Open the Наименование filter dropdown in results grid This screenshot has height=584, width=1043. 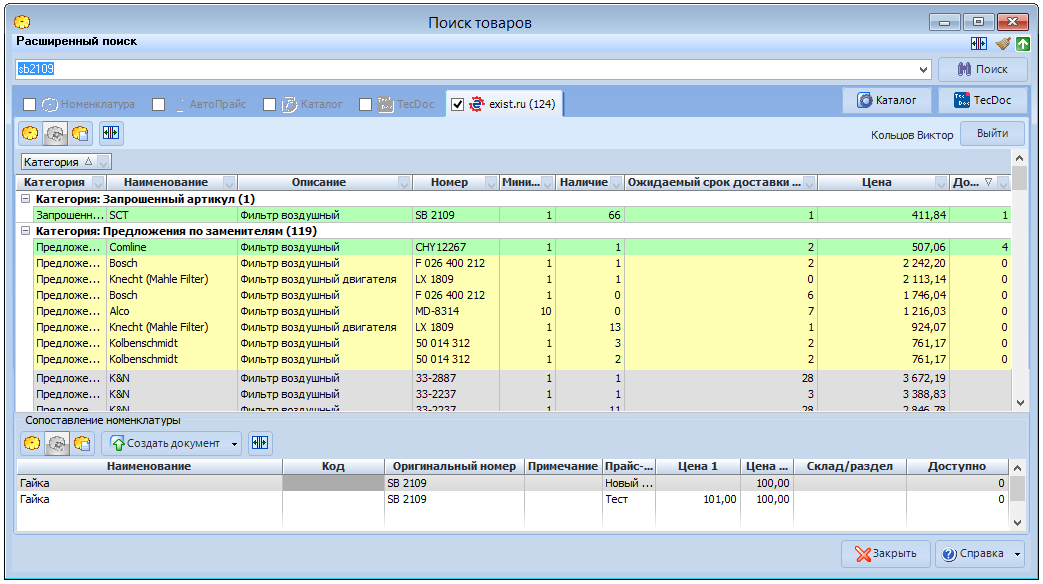[x=229, y=183]
